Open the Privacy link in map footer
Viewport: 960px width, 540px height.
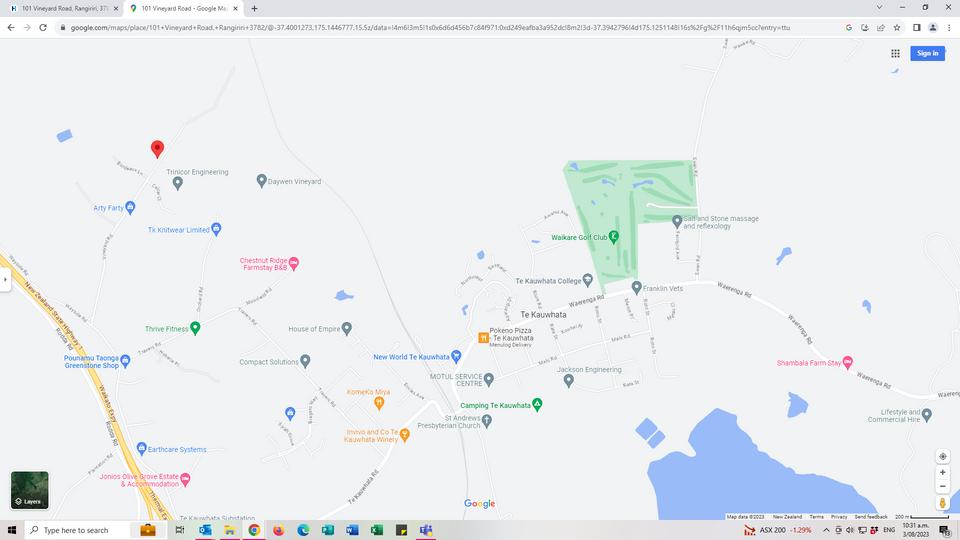point(839,517)
